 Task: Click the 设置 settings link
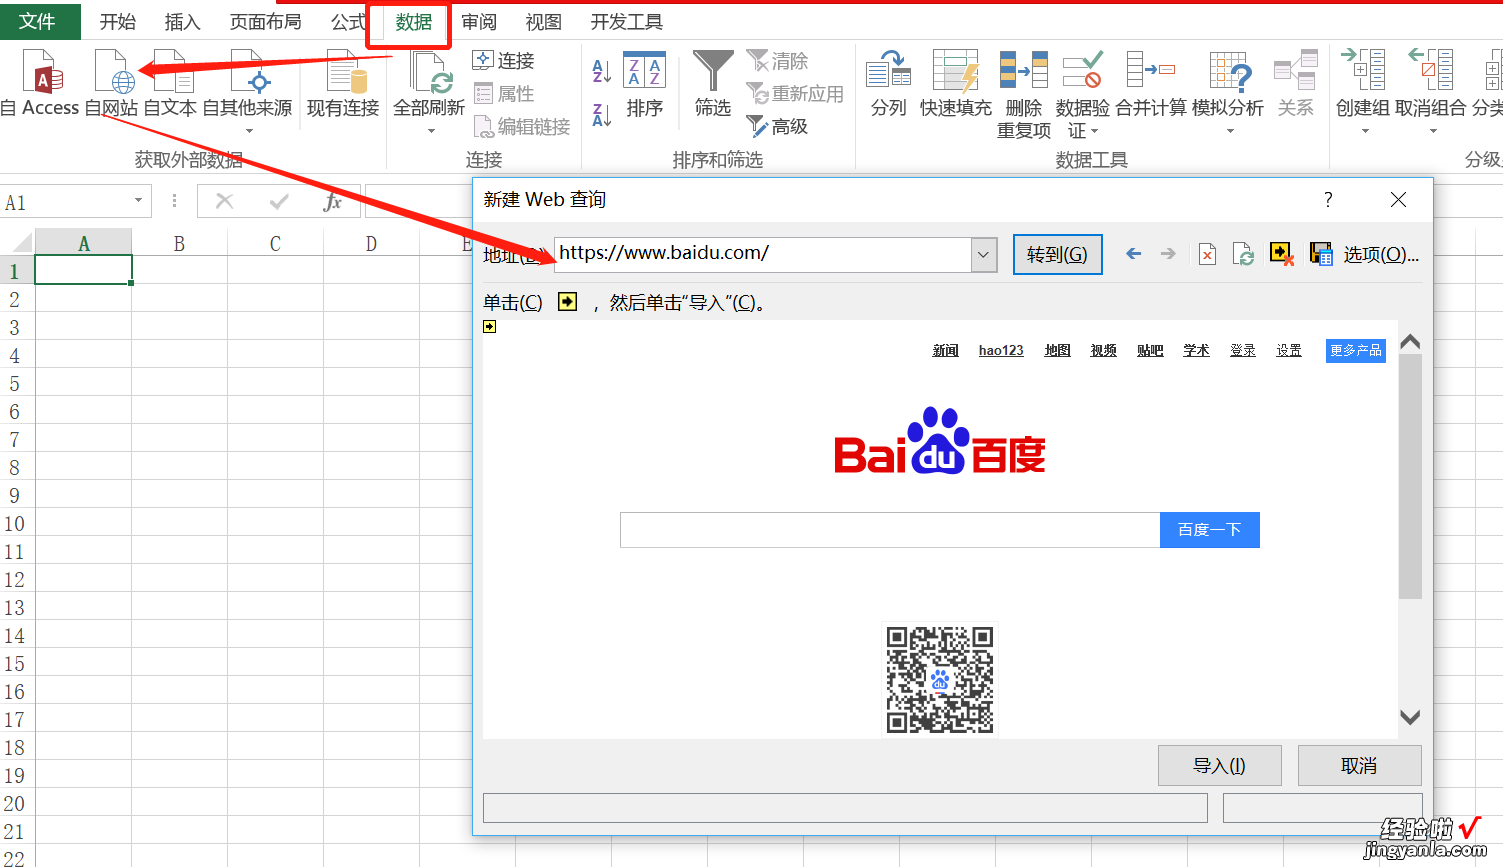point(1289,351)
